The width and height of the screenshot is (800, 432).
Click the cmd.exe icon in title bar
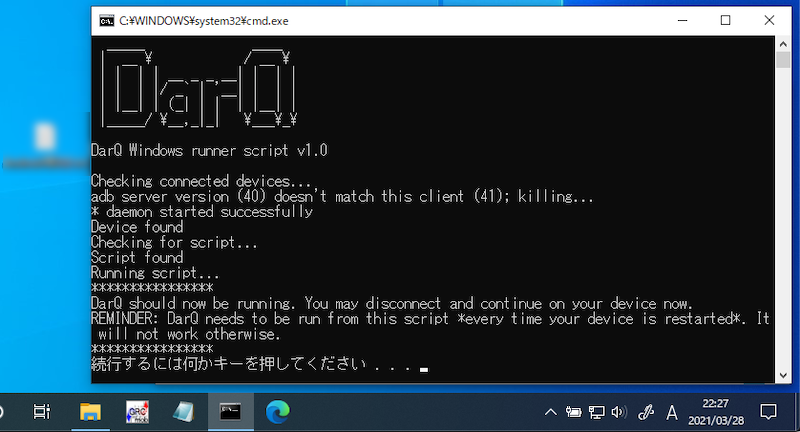tap(106, 20)
